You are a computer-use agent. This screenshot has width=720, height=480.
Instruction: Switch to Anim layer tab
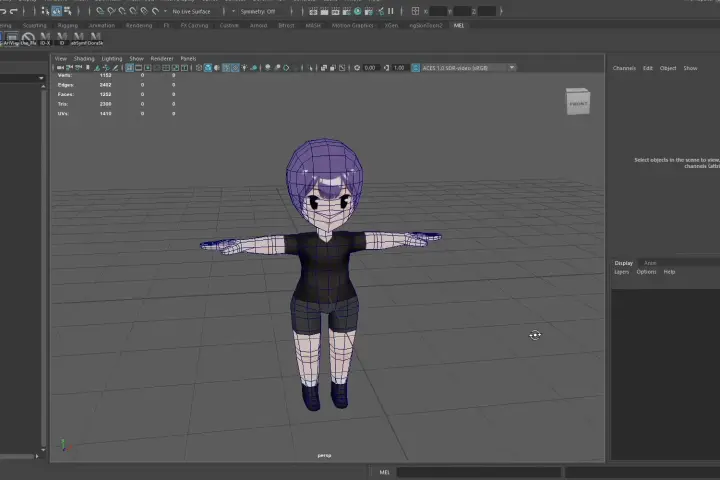coord(650,263)
